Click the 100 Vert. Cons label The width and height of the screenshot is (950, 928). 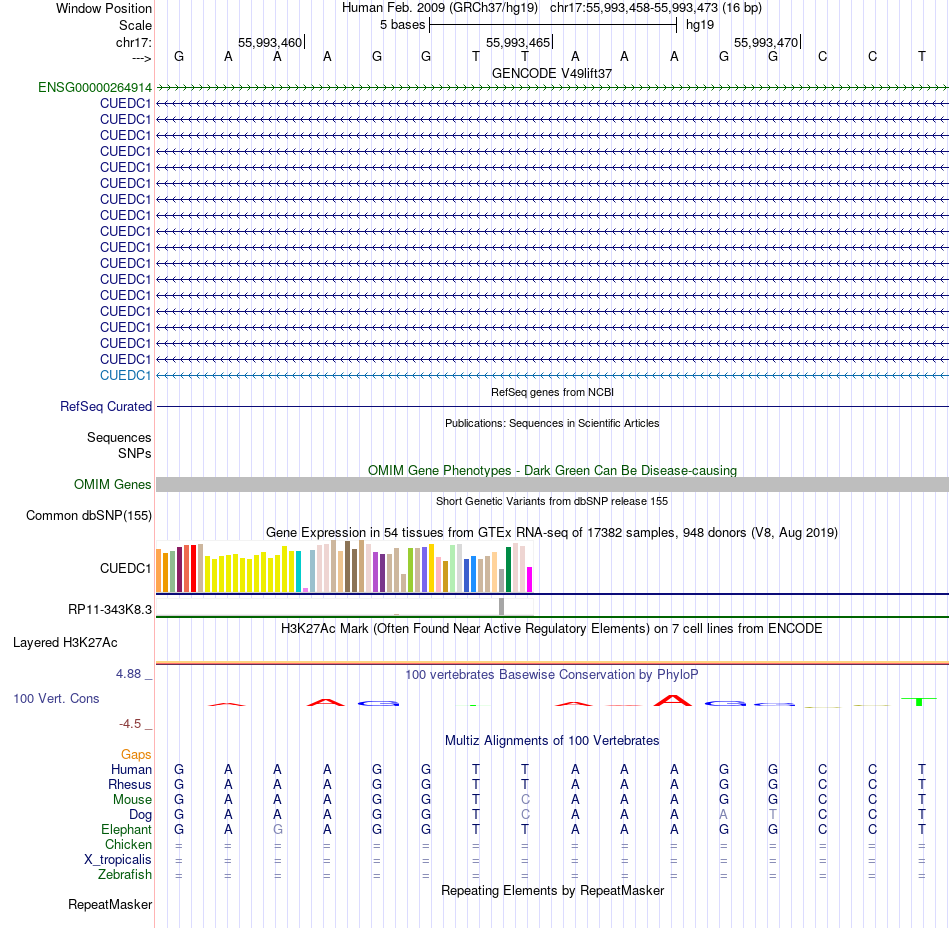[x=56, y=698]
